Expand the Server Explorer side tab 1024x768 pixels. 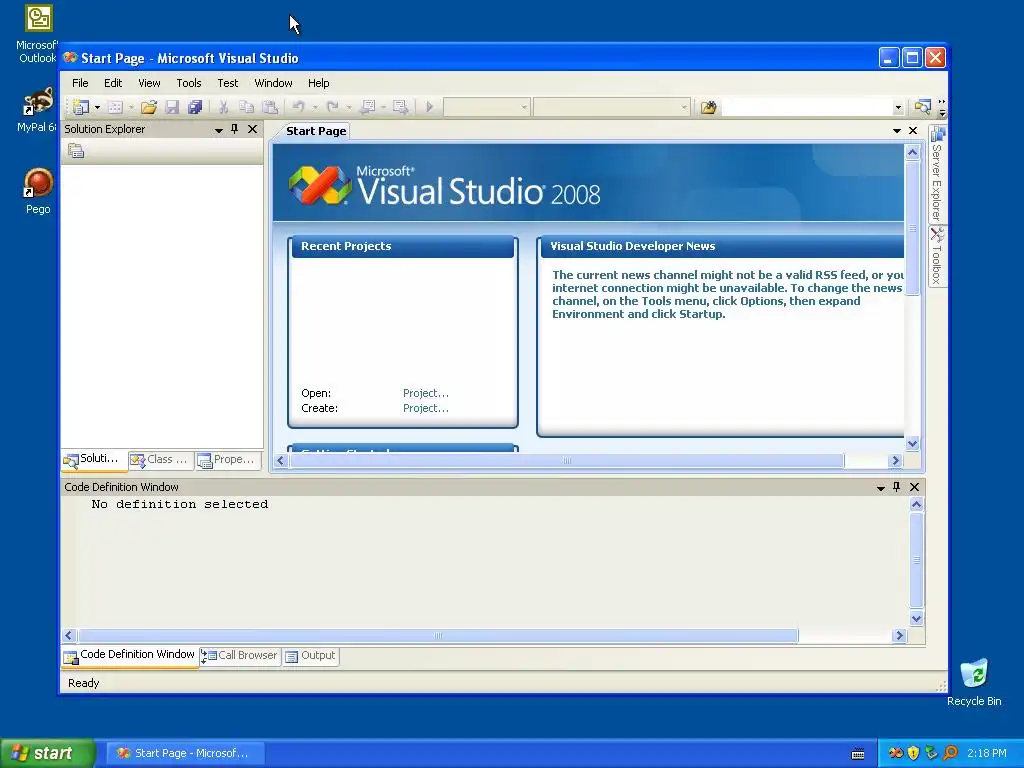[x=937, y=174]
